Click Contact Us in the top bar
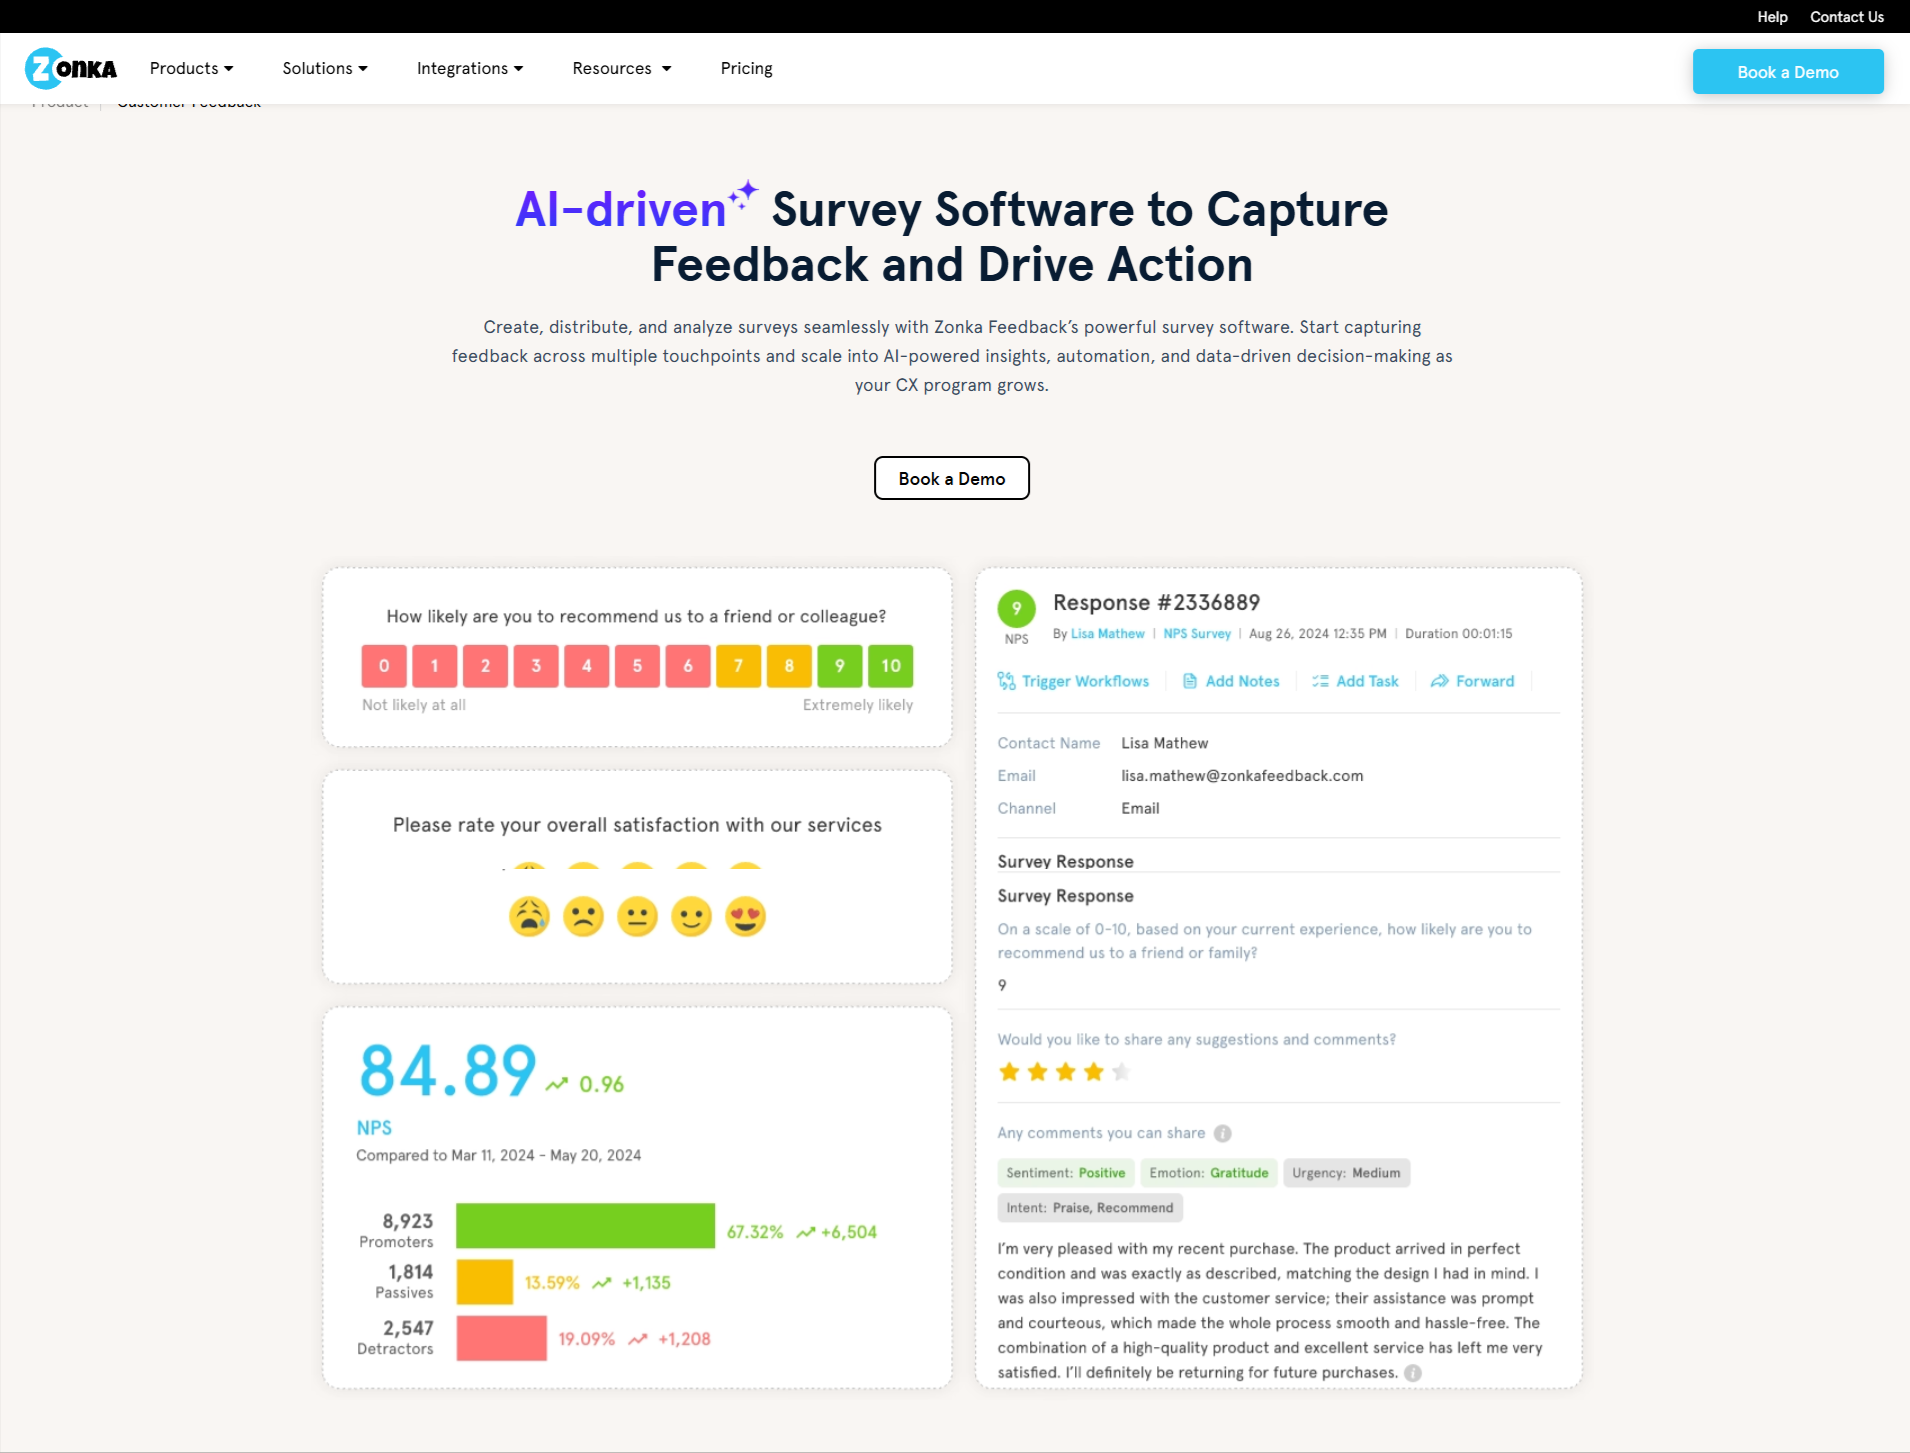This screenshot has height=1453, width=1910. (x=1845, y=16)
